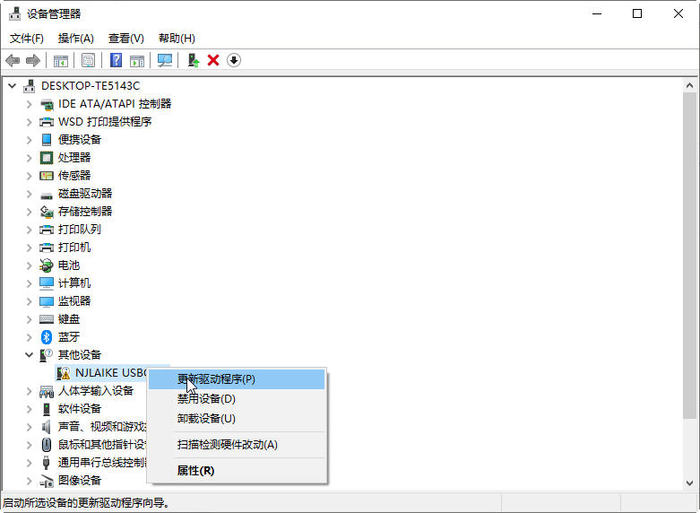700x513 pixels.
Task: Open the 帮助(H) menu
Action: tap(177, 38)
